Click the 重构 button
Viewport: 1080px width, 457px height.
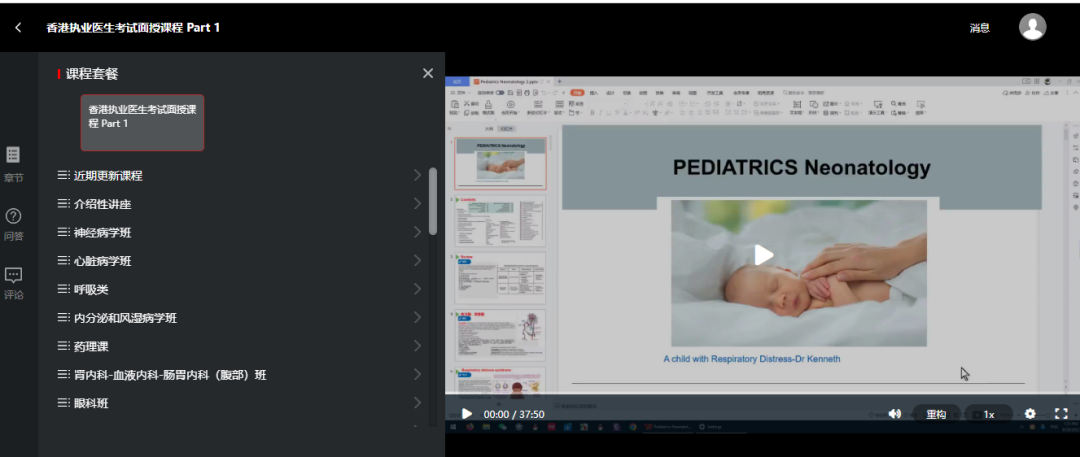(936, 414)
